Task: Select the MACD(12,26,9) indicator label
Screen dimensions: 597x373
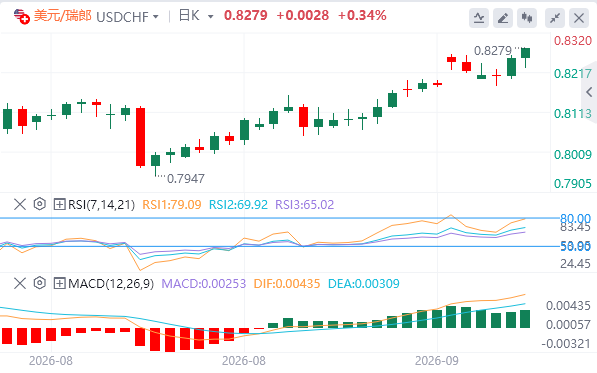Action: pos(111,284)
